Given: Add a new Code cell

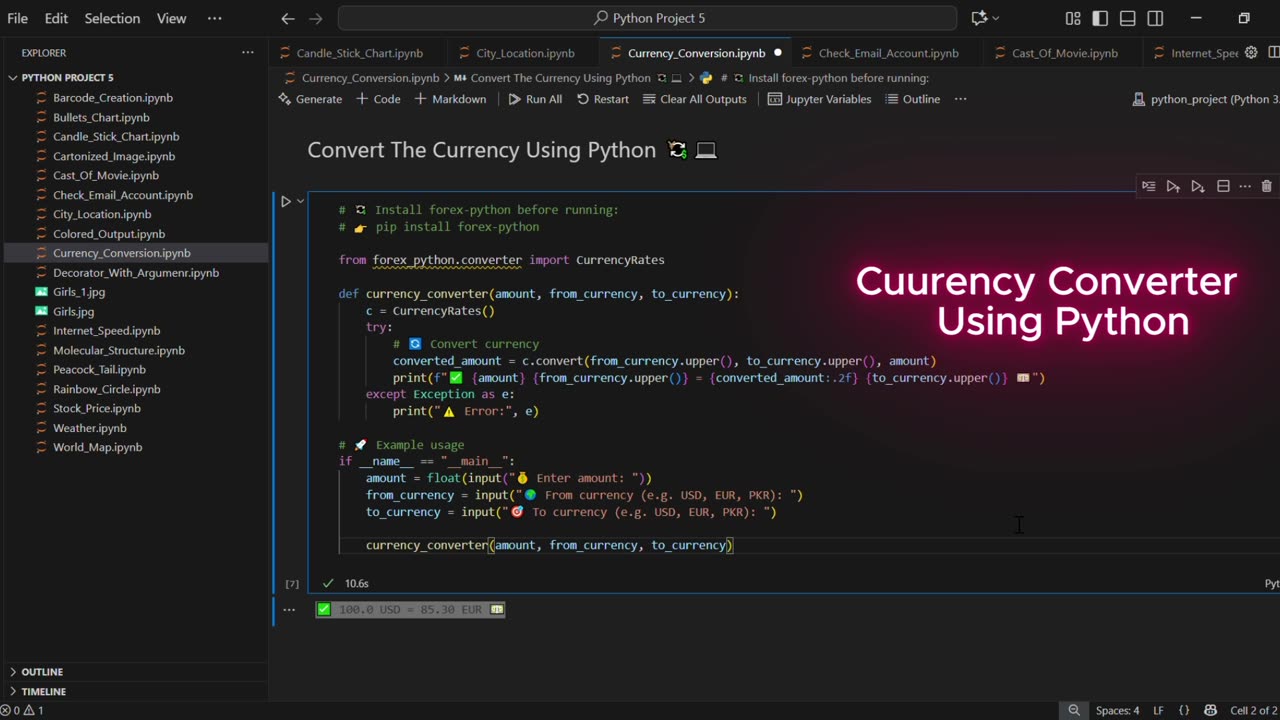Looking at the screenshot, I should 379,99.
